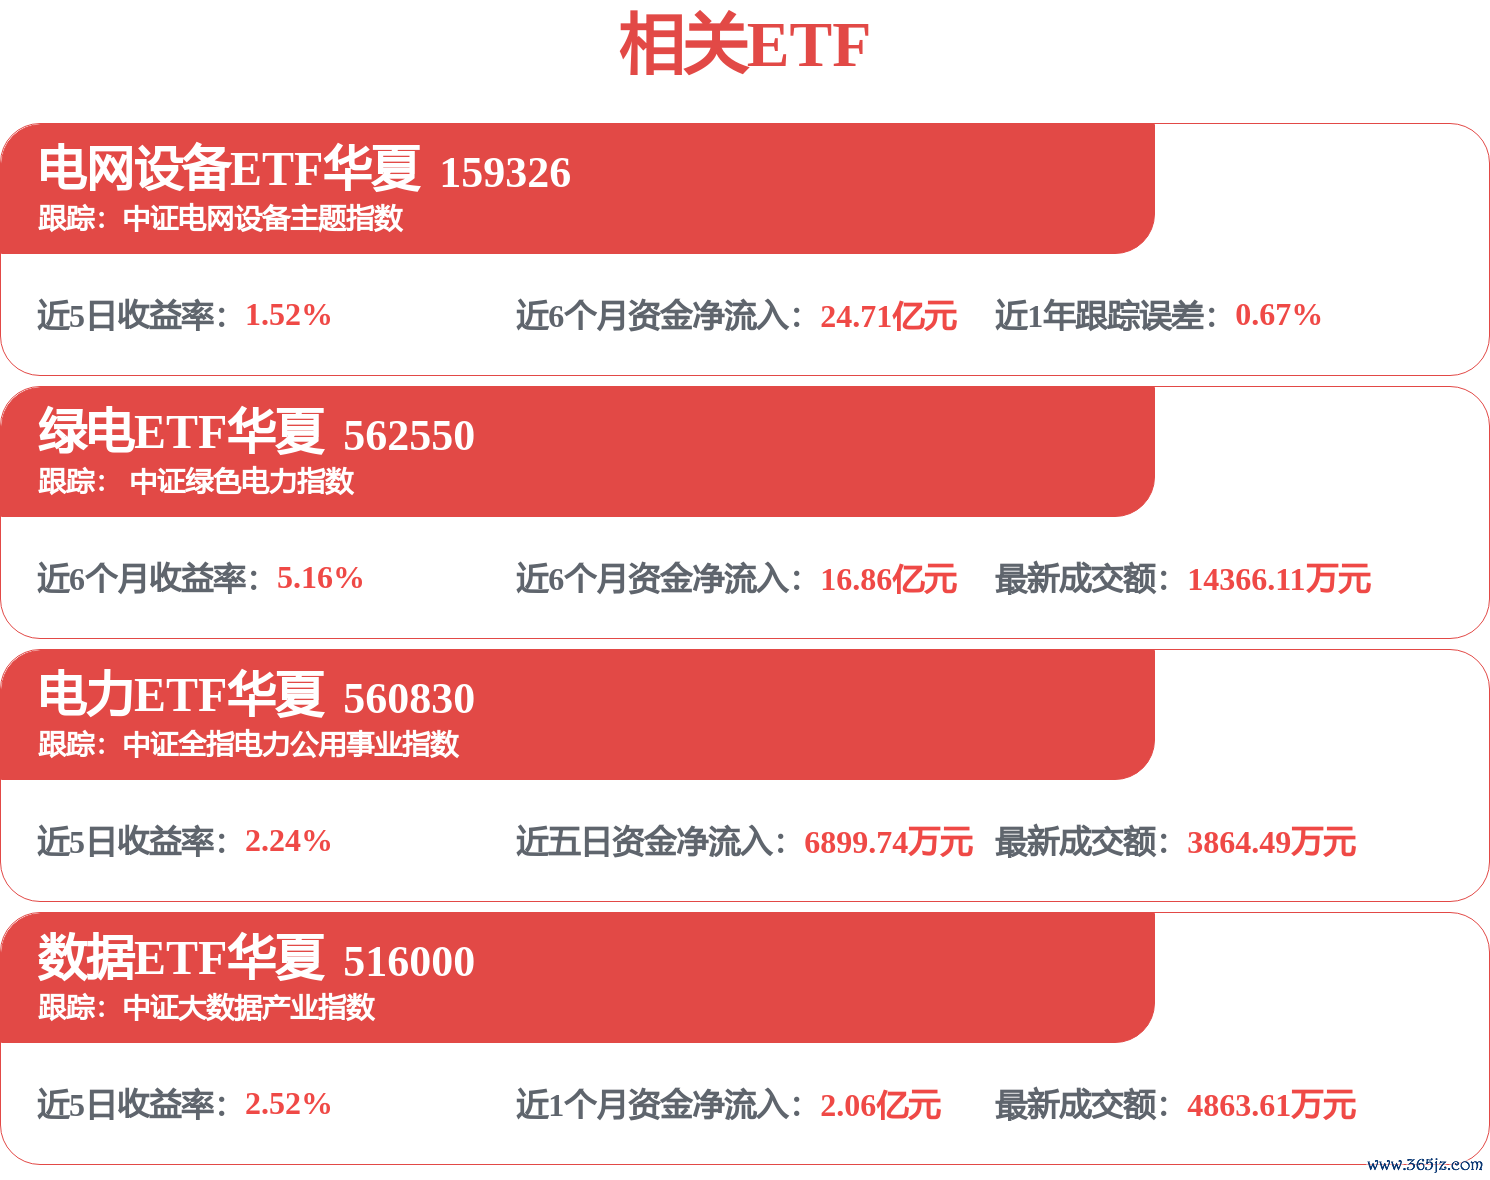Screen dimensions: 1490x1180
Task: Select the 5.16% six-month return value
Action: click(320, 578)
